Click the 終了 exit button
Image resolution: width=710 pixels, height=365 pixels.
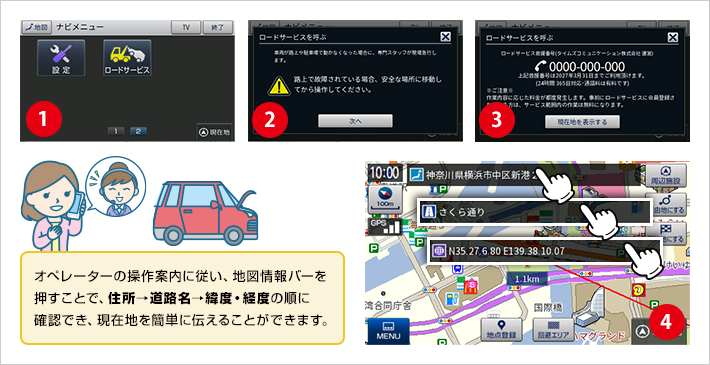click(218, 27)
